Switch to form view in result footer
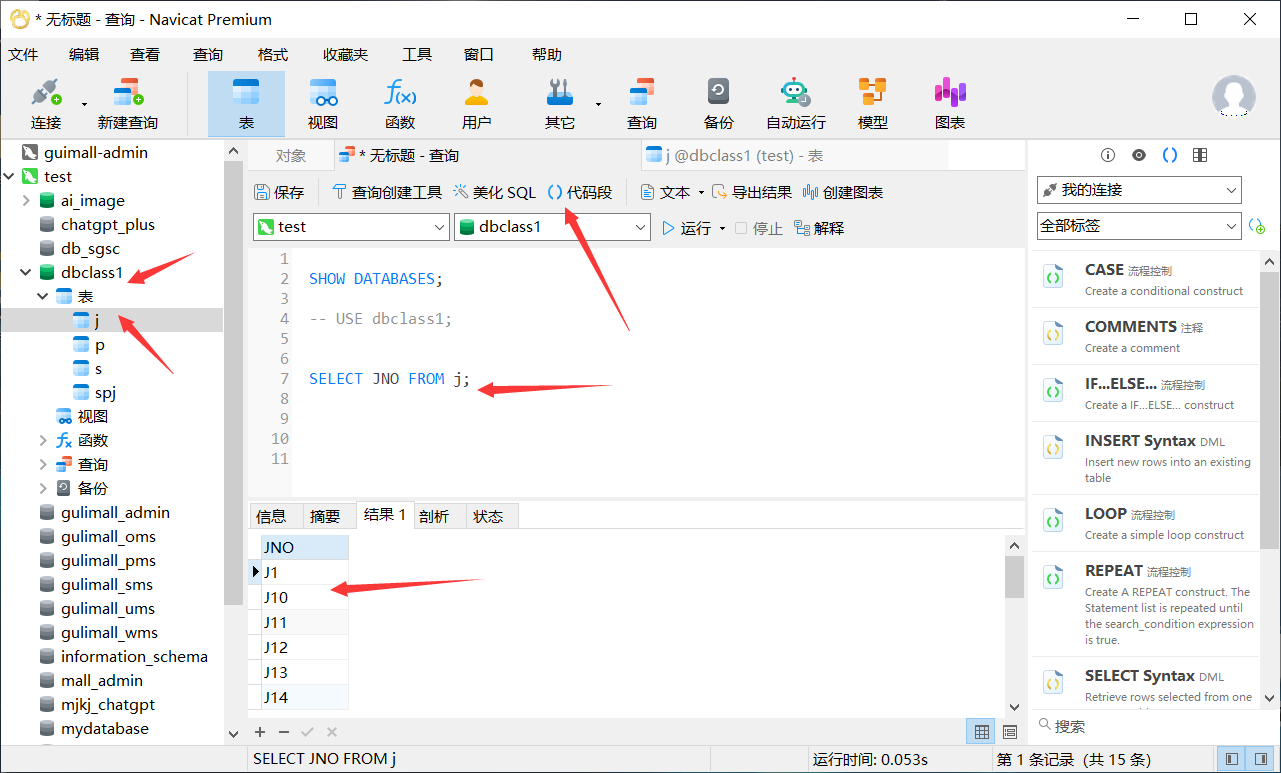This screenshot has width=1281, height=773. point(1009,732)
